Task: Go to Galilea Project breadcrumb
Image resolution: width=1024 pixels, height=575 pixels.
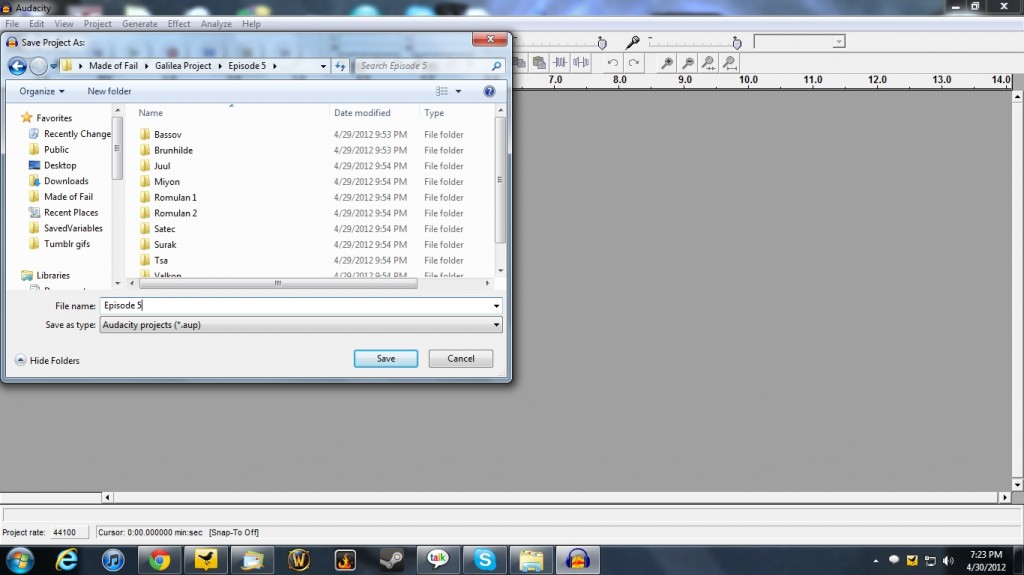Action: coord(183,66)
